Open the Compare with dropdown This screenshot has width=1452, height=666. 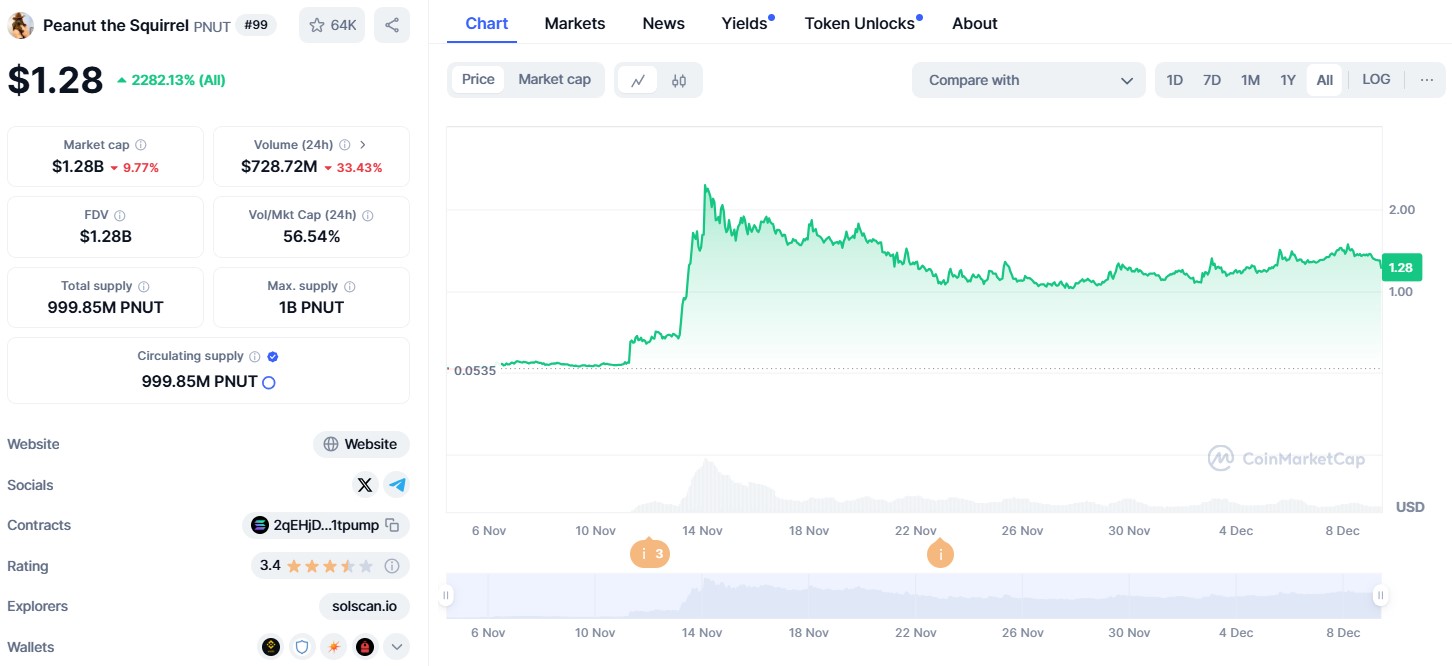1029,80
